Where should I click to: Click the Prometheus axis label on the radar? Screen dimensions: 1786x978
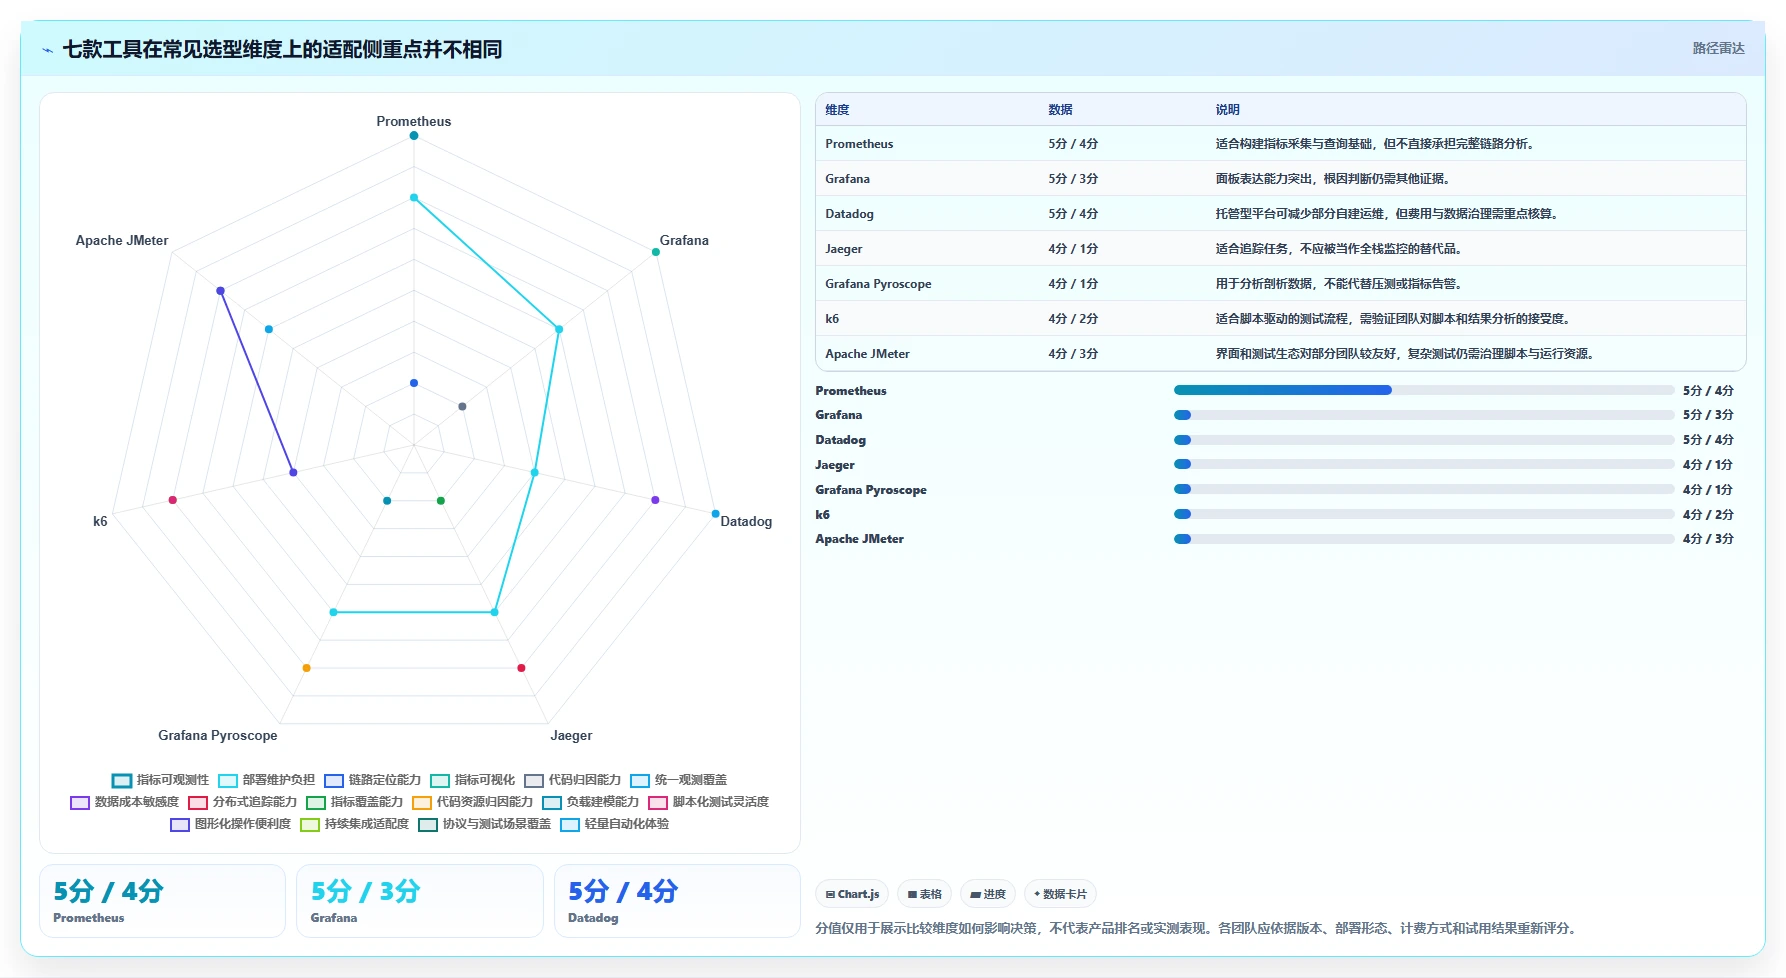414,121
